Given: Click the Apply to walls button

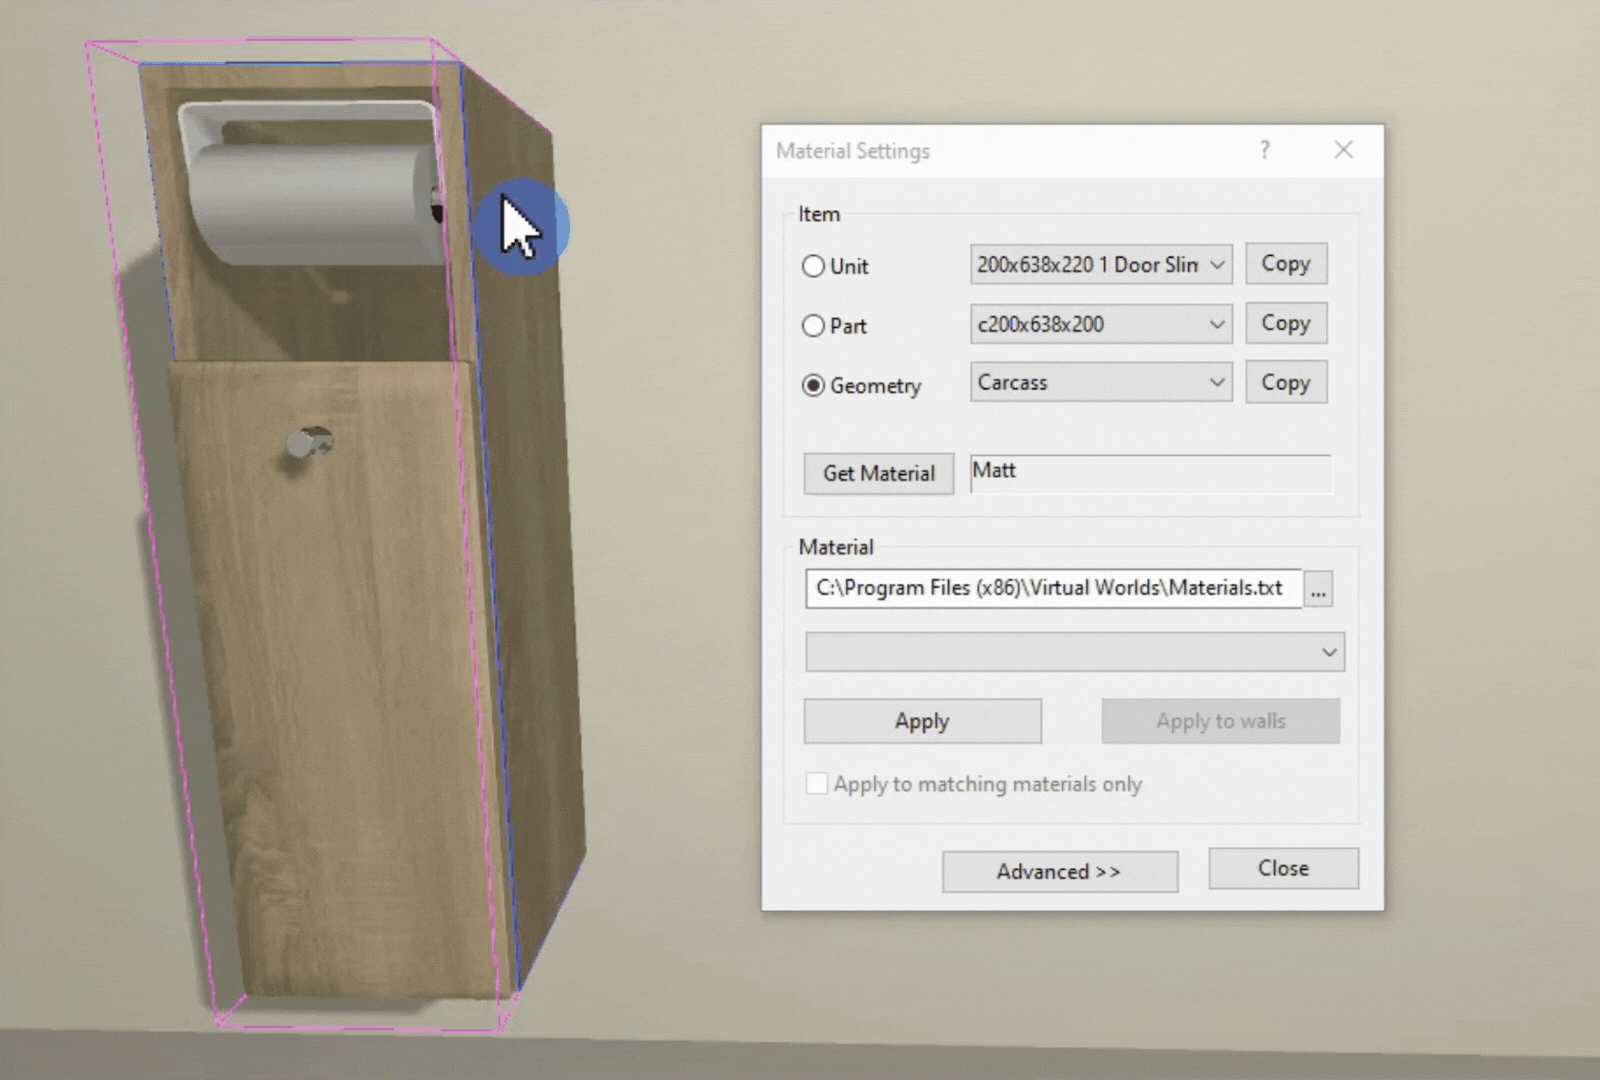Looking at the screenshot, I should tap(1221, 721).
